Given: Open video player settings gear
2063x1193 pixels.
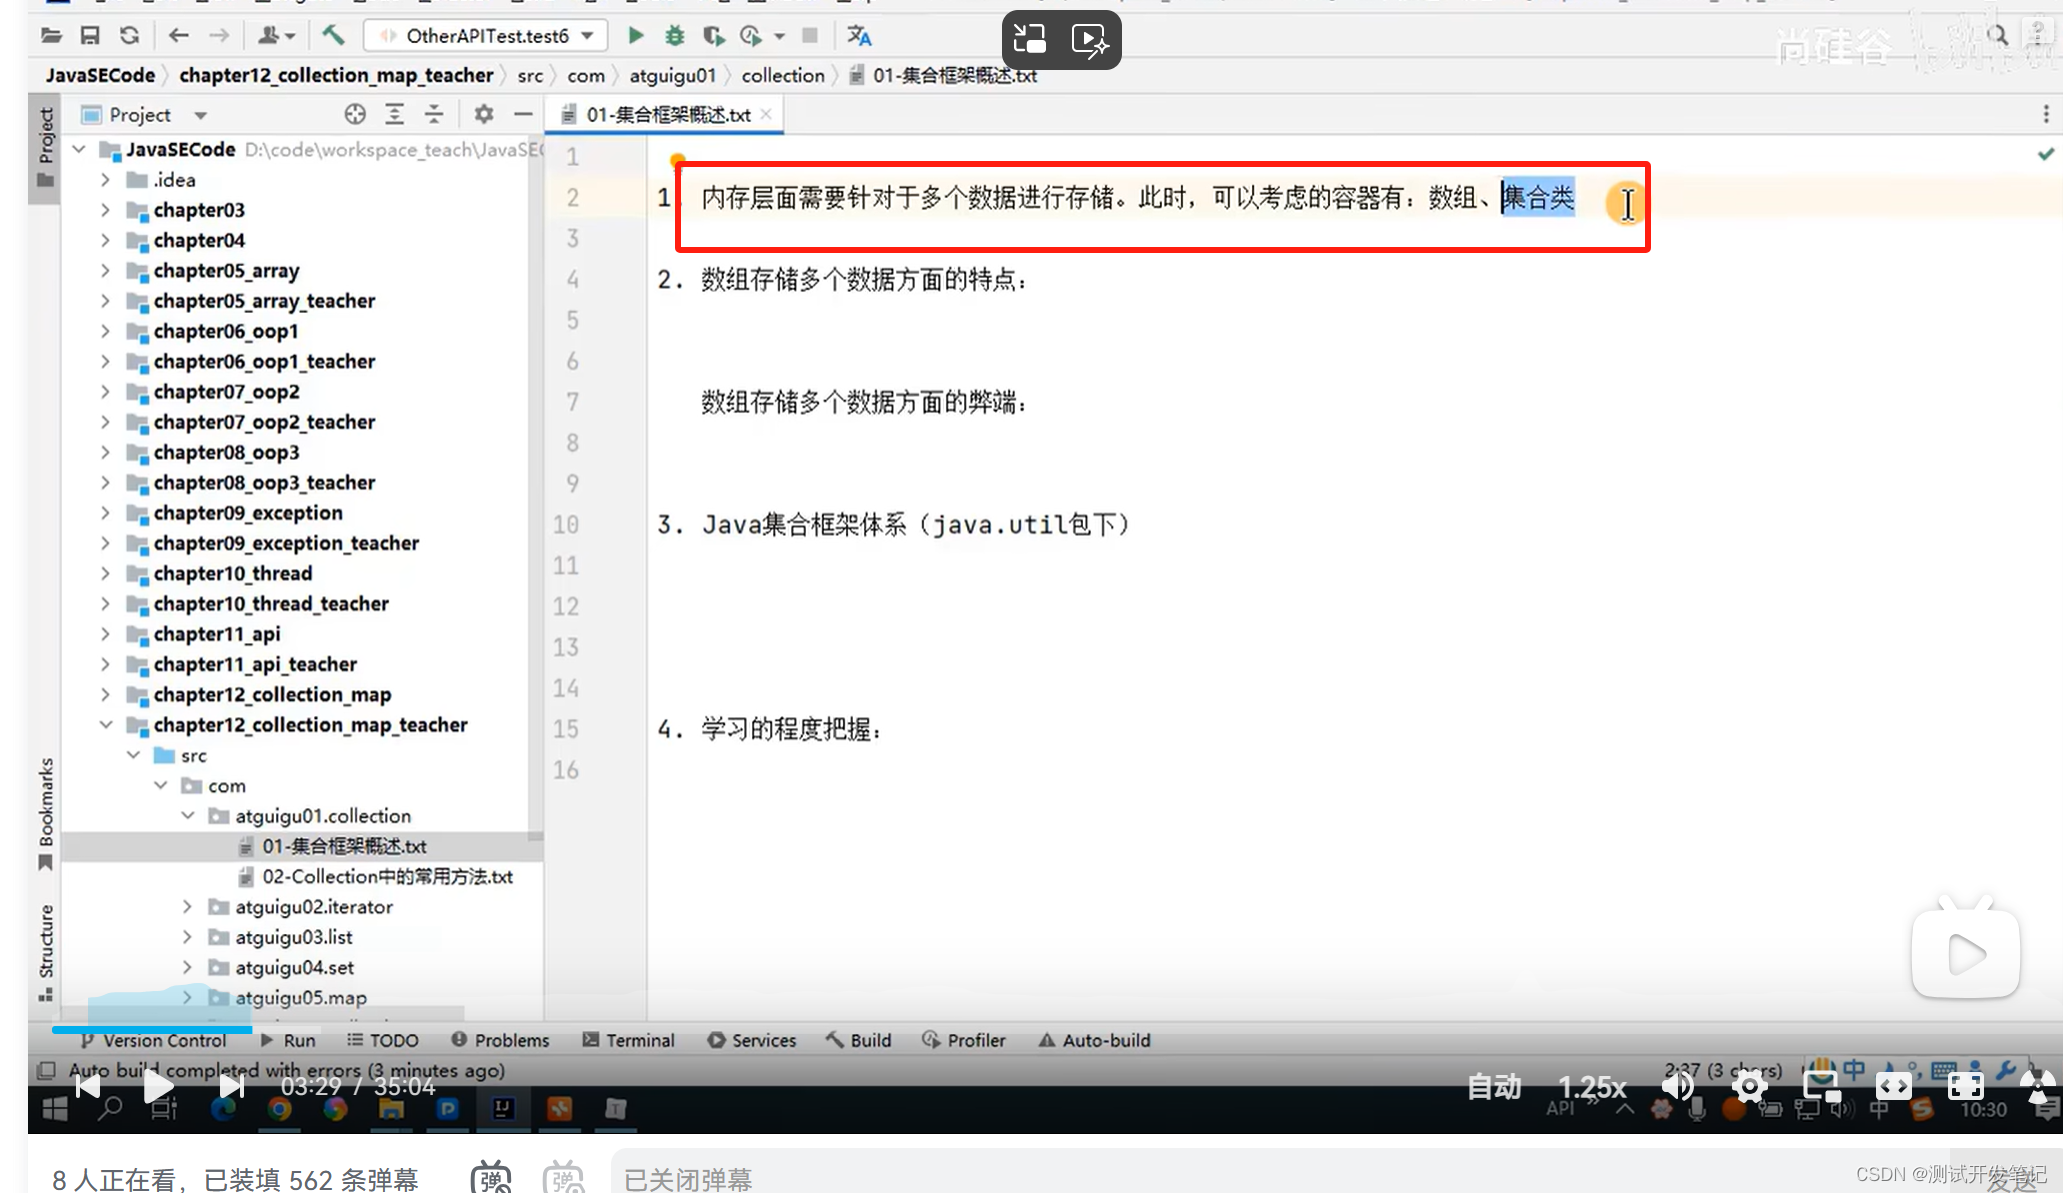Looking at the screenshot, I should tap(1749, 1086).
